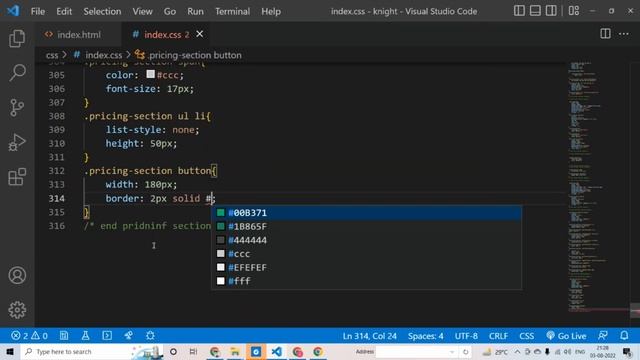
Task: Open the Selection menu
Action: pyautogui.click(x=102, y=11)
